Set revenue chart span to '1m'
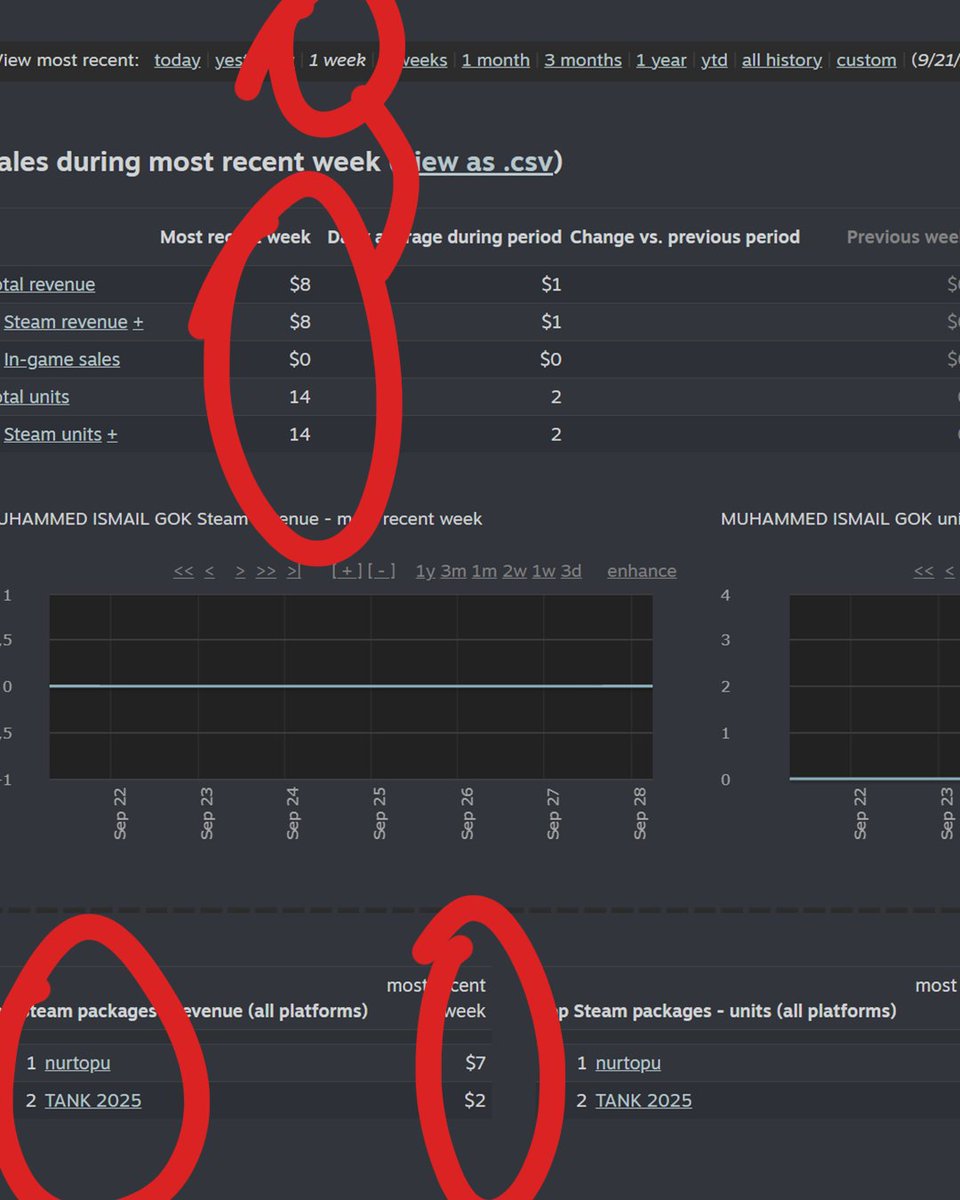Screen dimensions: 960x1200 click(x=484, y=571)
